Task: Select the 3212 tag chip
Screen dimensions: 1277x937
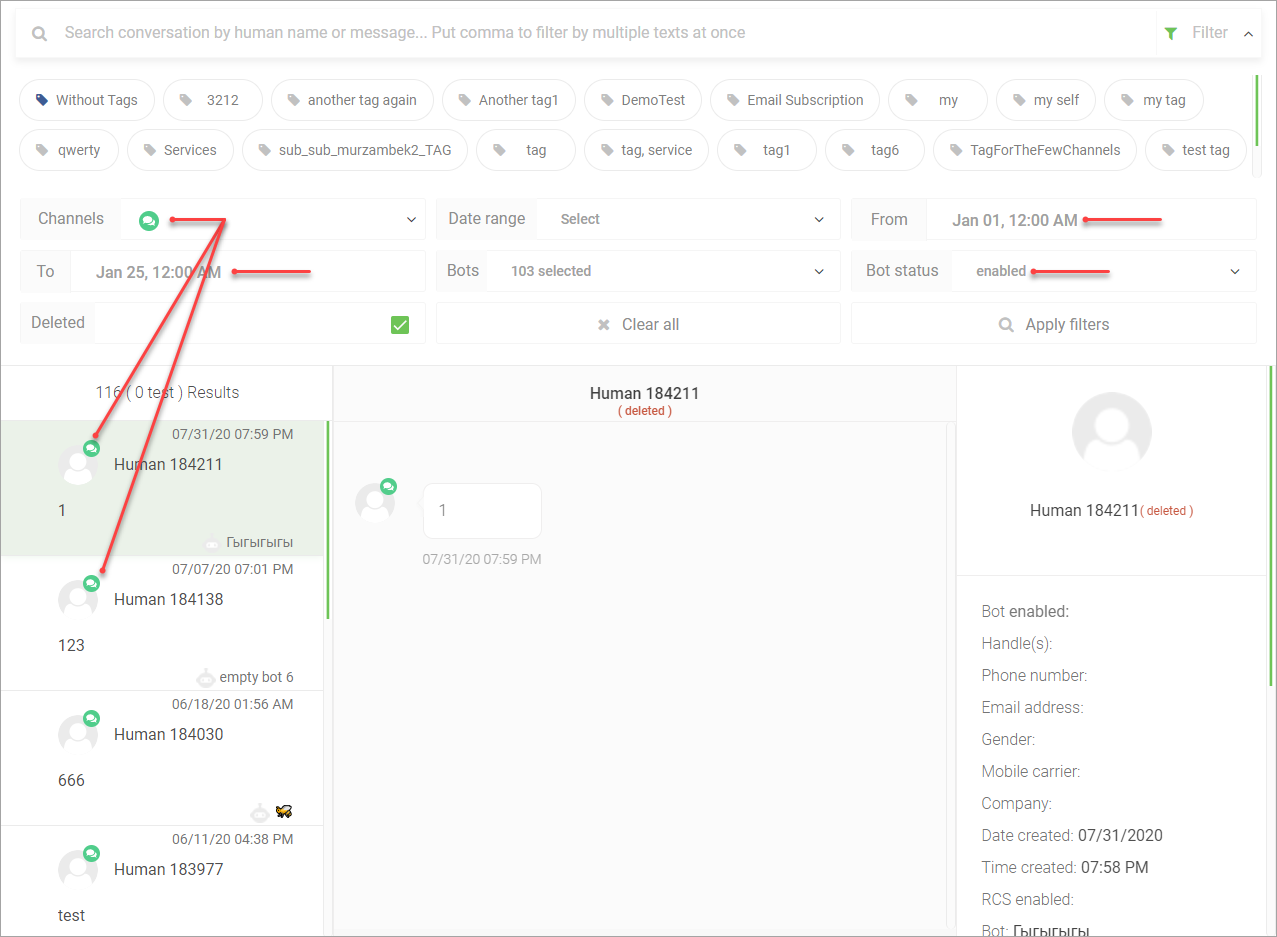Action: pos(213,100)
